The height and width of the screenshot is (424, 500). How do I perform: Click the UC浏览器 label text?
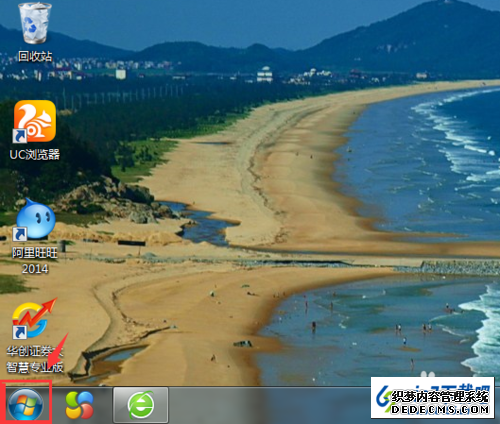pos(35,154)
